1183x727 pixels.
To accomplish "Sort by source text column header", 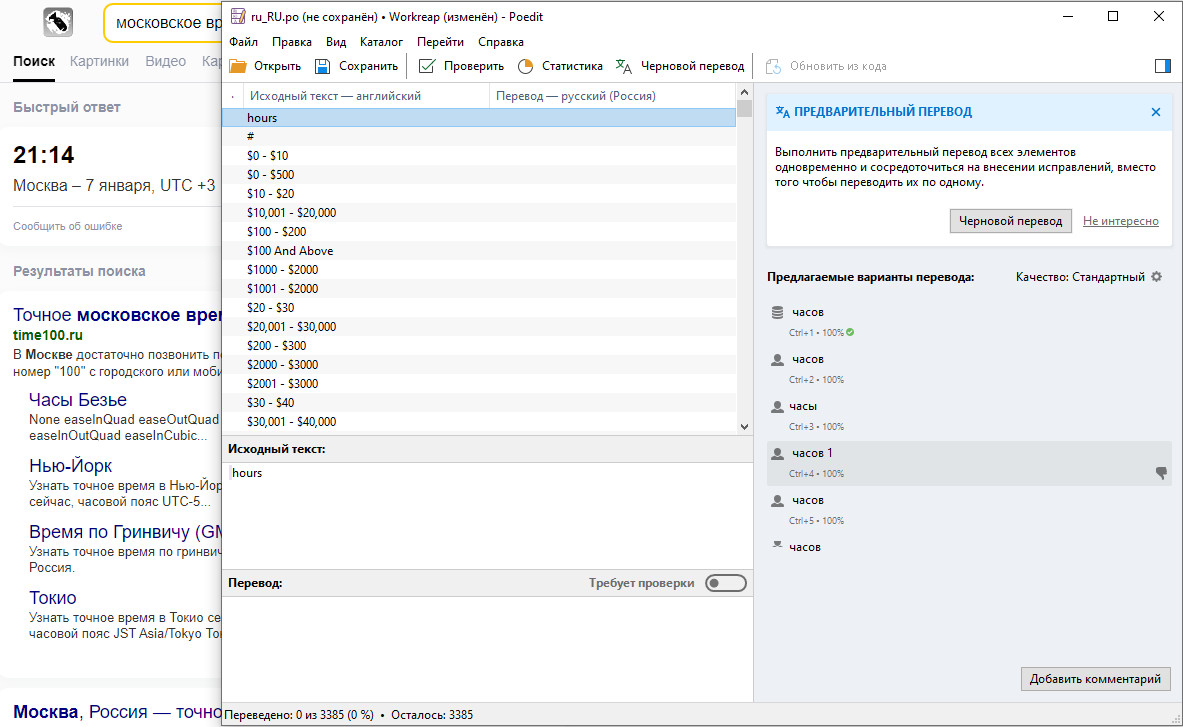I will click(335, 96).
